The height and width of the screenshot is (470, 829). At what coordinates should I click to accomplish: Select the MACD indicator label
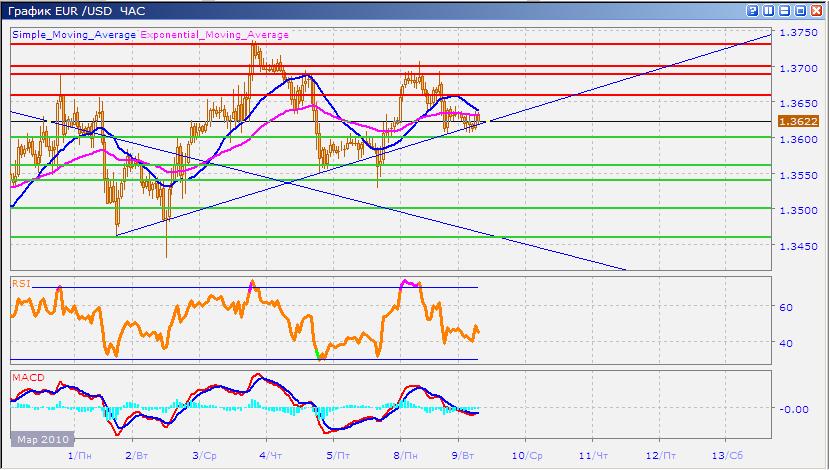click(x=24, y=377)
